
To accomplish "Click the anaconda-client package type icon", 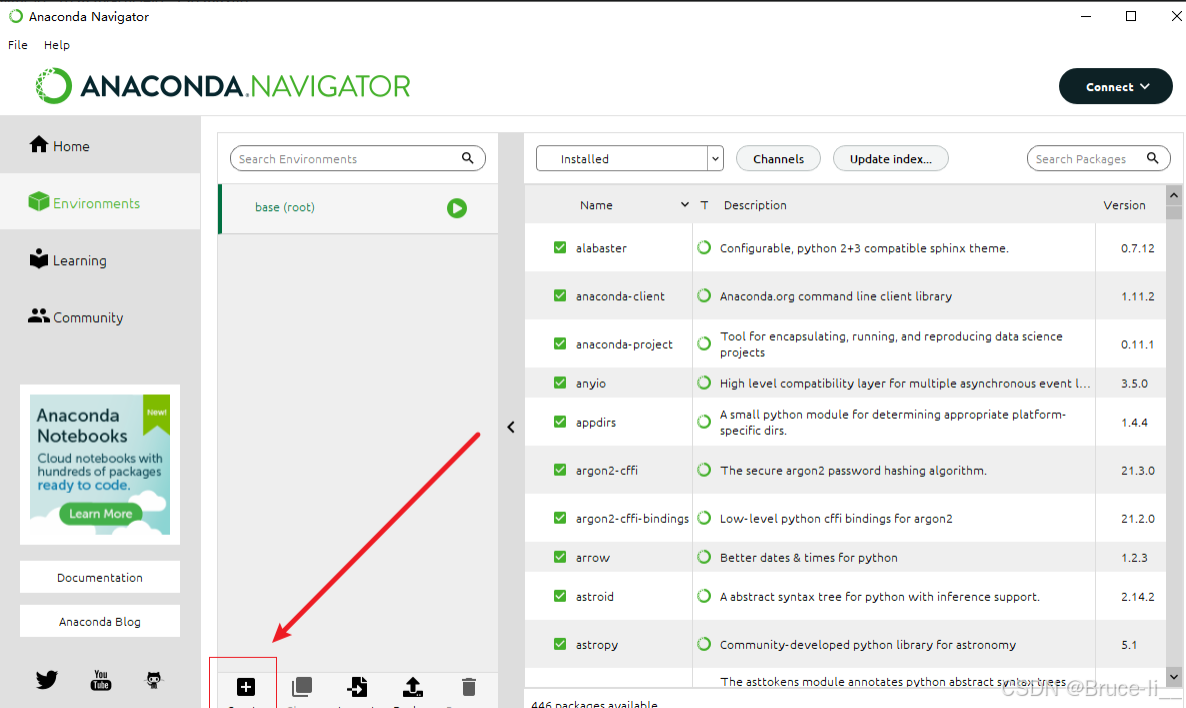I will click(704, 296).
